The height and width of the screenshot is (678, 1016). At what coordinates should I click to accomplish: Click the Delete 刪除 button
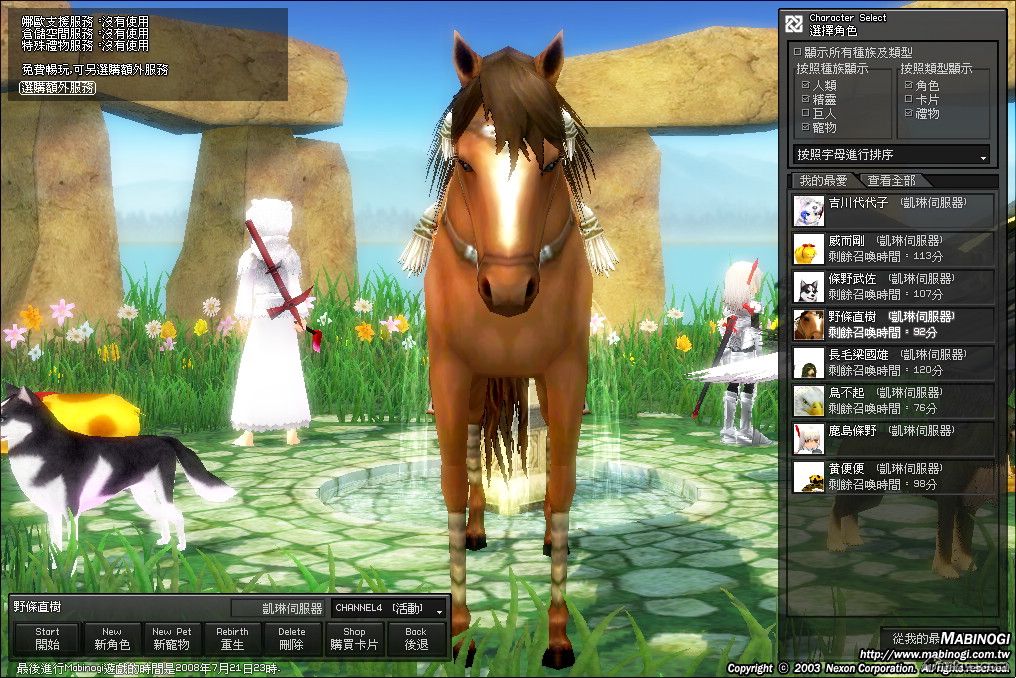click(292, 638)
